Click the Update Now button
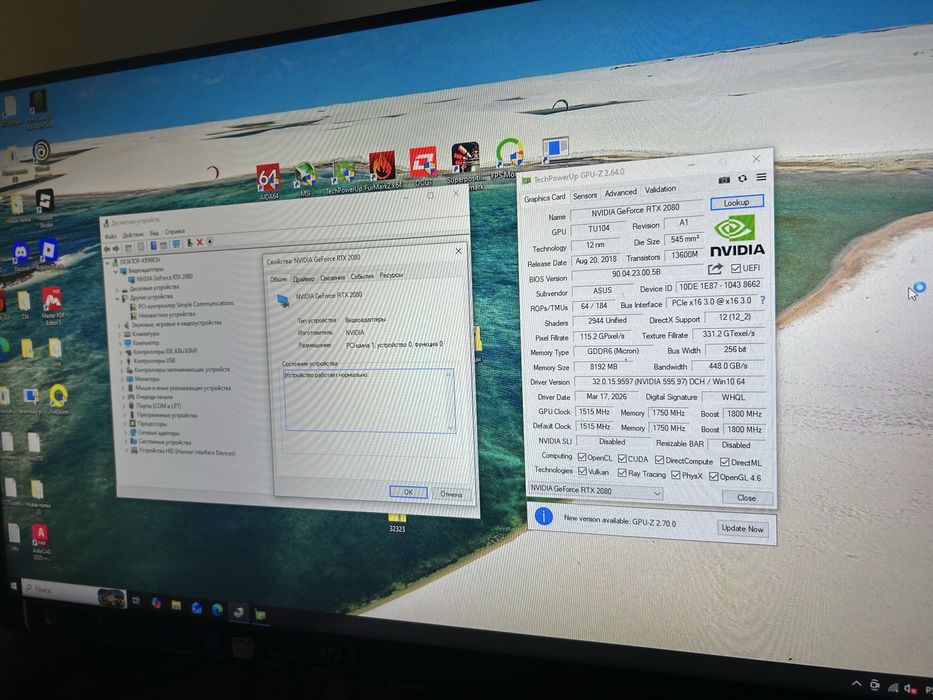This screenshot has width=933, height=700. click(x=742, y=528)
